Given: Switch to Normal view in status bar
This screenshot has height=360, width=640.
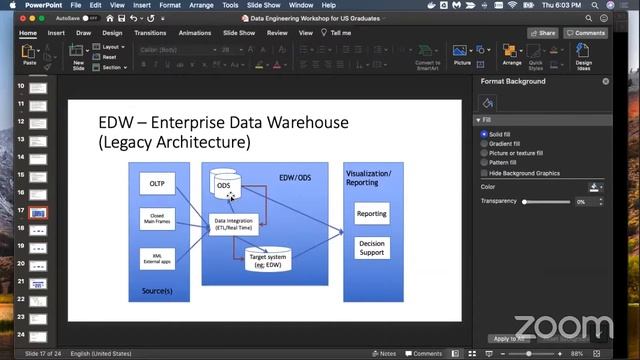Looking at the screenshot, I should click(x=455, y=353).
